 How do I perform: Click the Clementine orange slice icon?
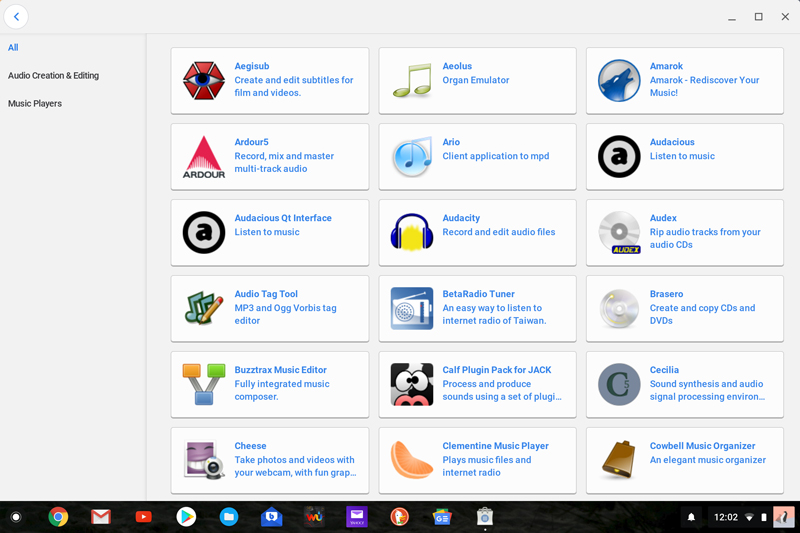click(411, 460)
